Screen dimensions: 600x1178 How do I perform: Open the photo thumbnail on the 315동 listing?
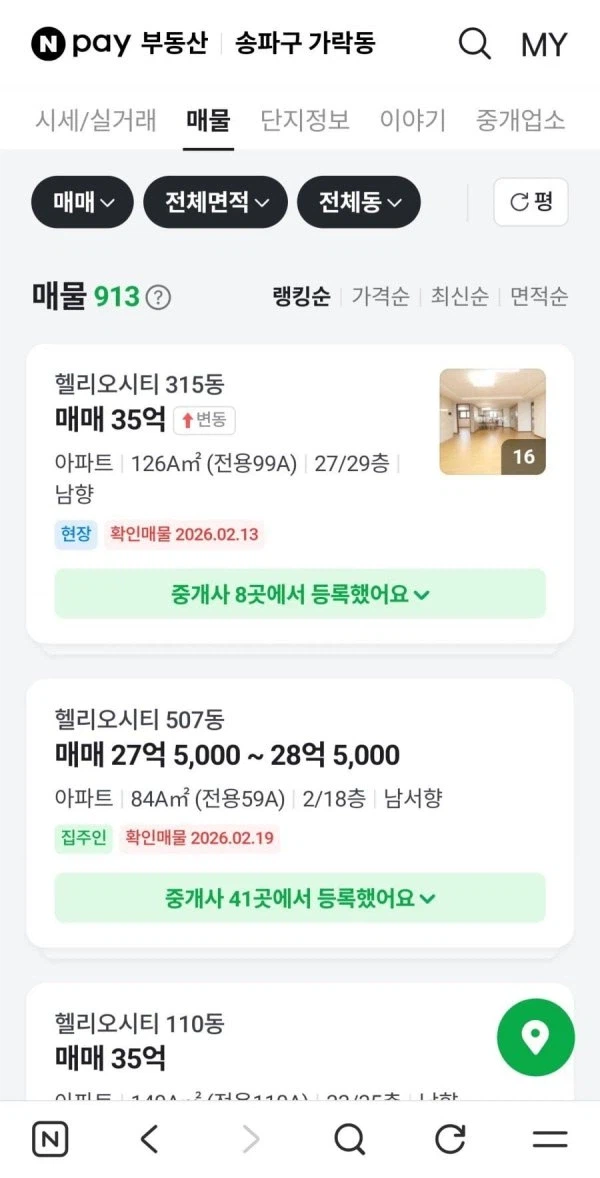(491, 419)
